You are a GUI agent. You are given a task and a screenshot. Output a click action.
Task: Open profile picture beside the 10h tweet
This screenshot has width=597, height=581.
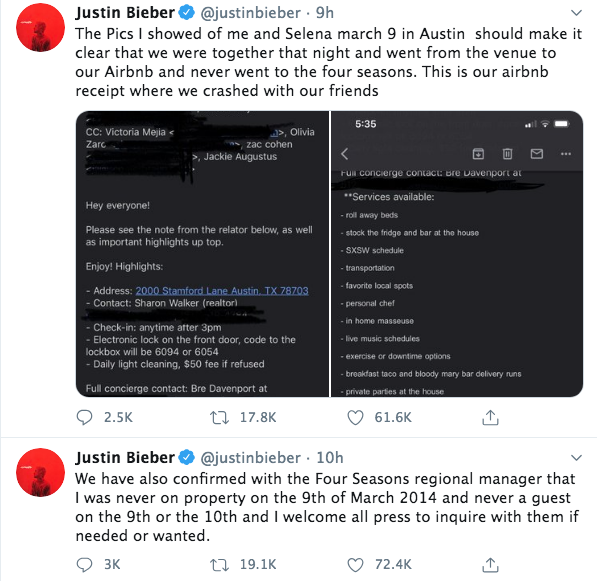tap(40, 472)
